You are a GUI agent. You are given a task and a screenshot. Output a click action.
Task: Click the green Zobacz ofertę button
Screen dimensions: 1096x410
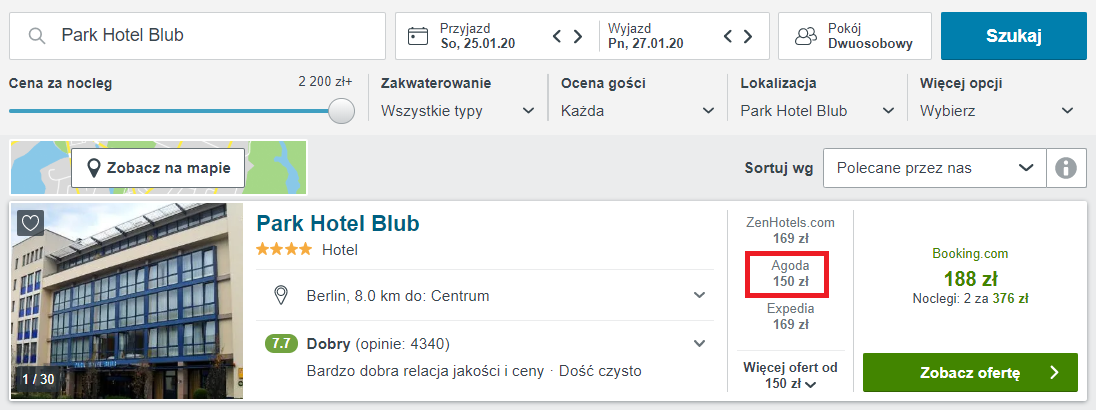click(969, 373)
